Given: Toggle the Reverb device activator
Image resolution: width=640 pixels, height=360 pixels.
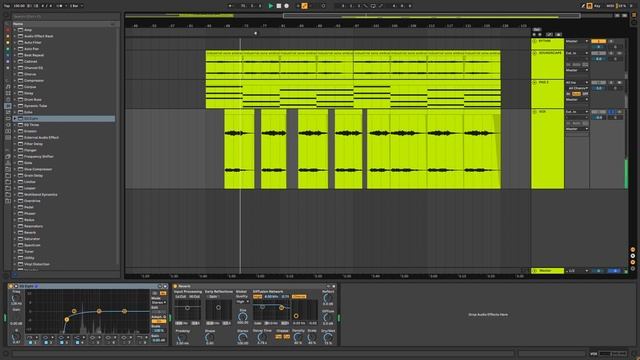Looking at the screenshot, I should pyautogui.click(x=176, y=287).
